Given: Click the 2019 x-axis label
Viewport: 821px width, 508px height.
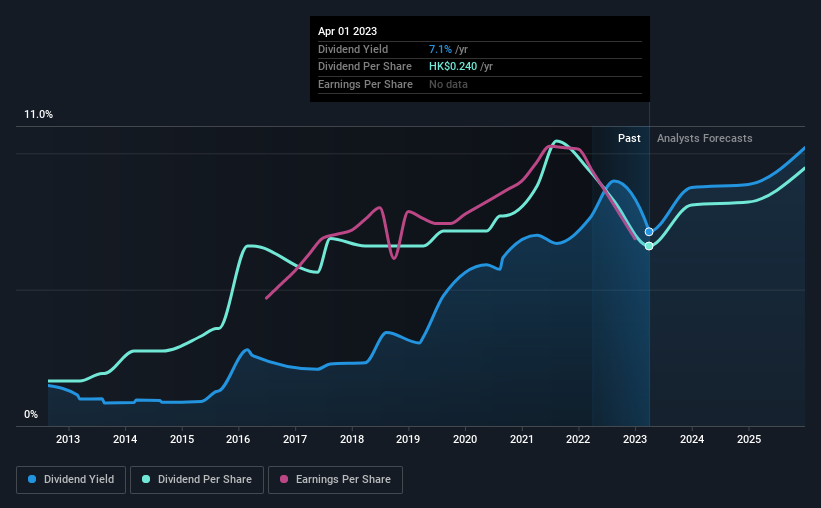Looking at the screenshot, I should 408,439.
